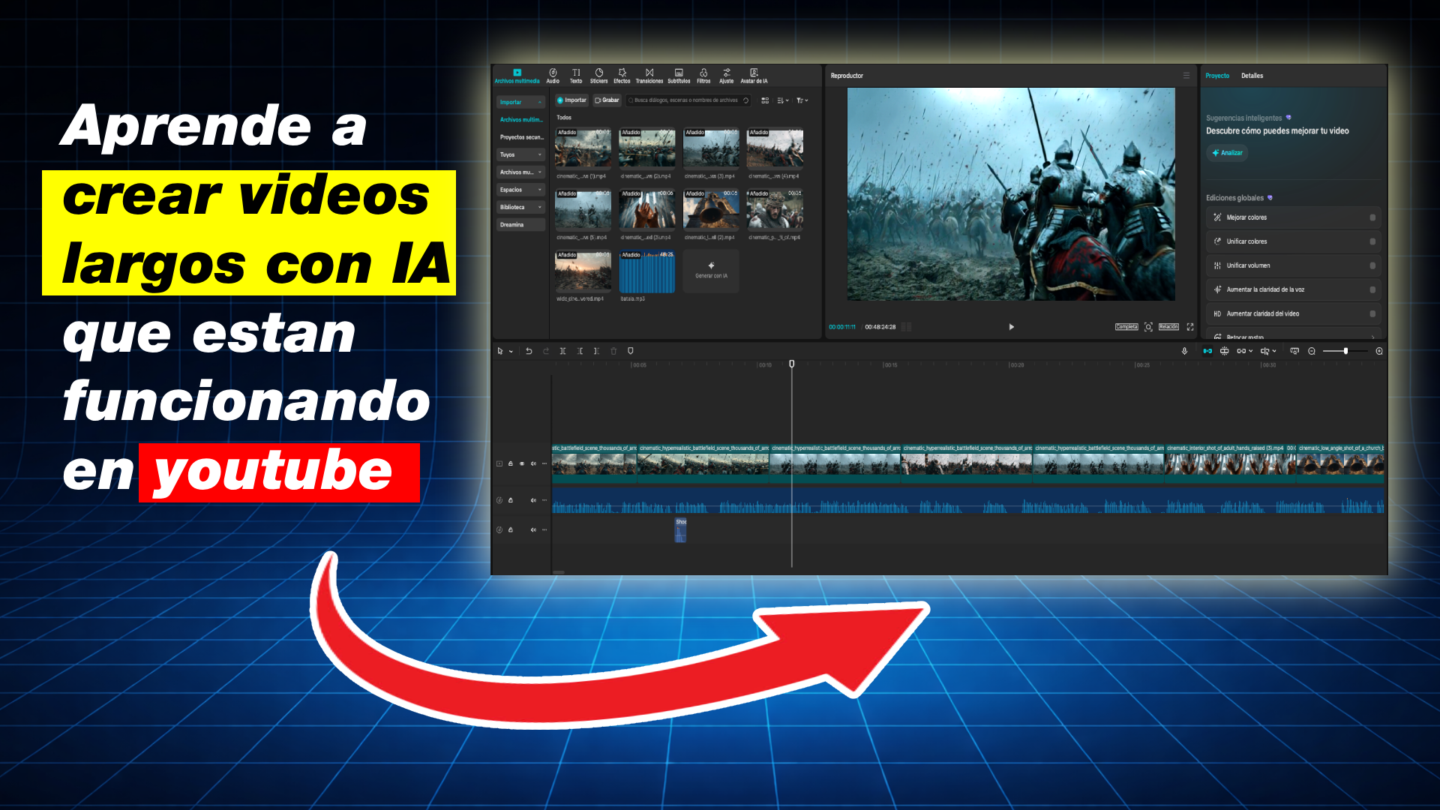Focus the media search field
The width and height of the screenshot is (1440, 810).
(x=688, y=100)
